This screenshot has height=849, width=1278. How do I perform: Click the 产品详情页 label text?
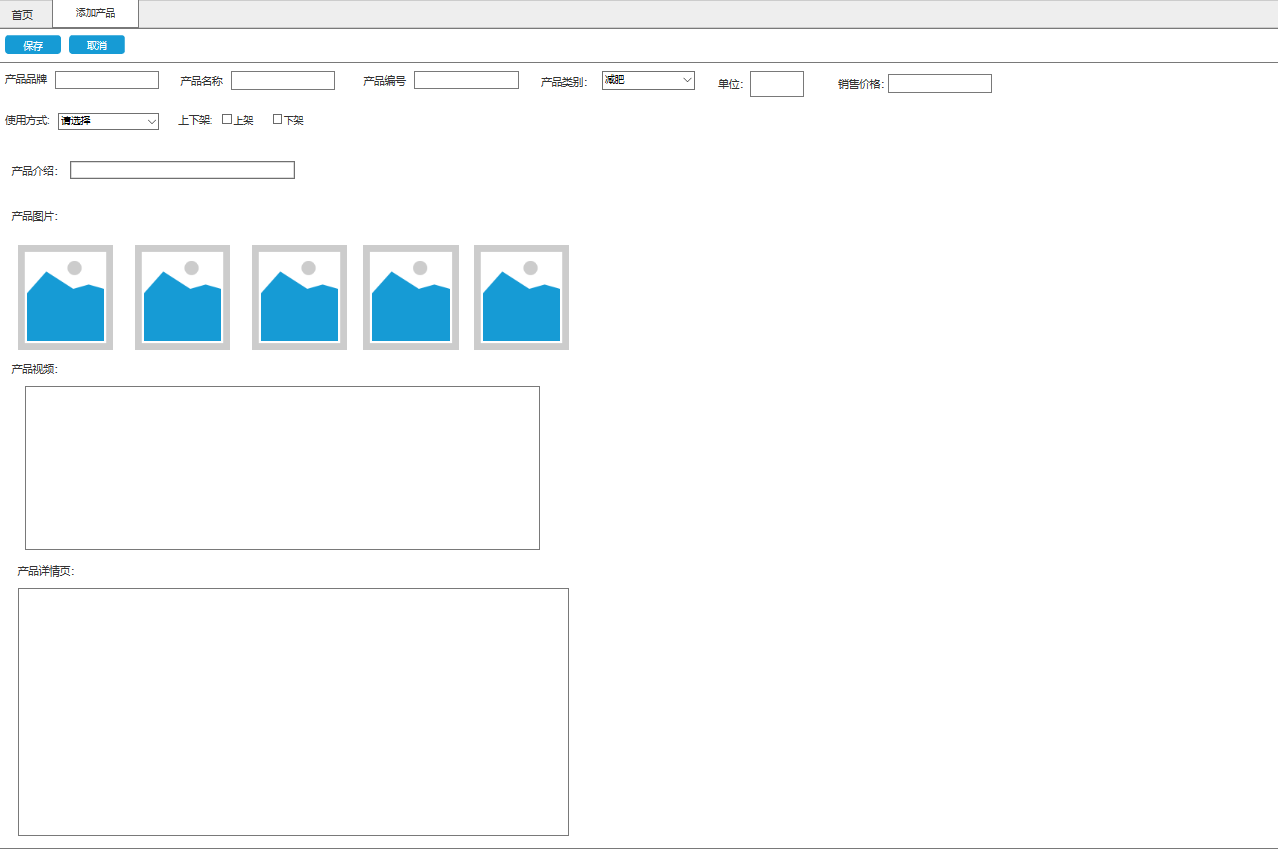coord(45,572)
